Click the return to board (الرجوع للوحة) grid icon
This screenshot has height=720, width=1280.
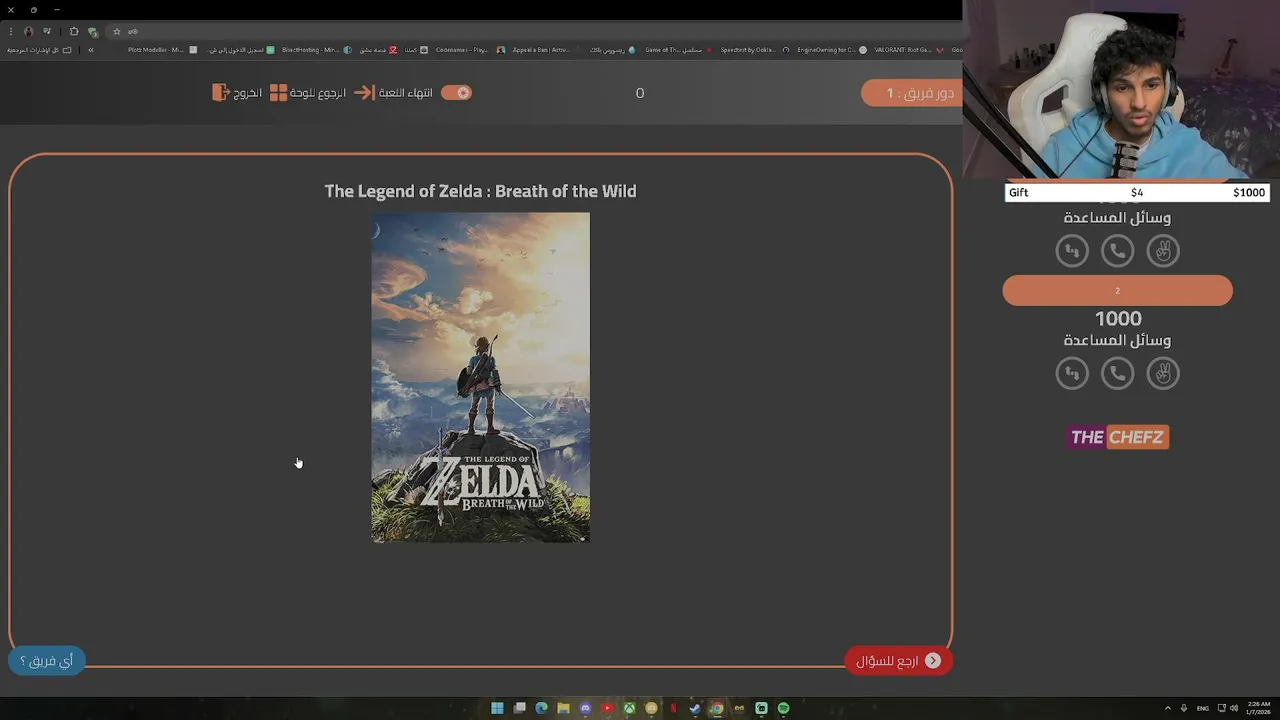(278, 92)
